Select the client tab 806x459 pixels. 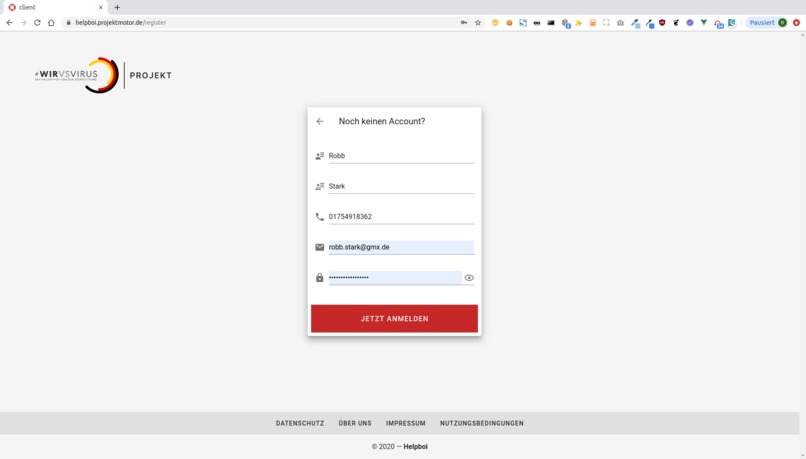[54, 7]
